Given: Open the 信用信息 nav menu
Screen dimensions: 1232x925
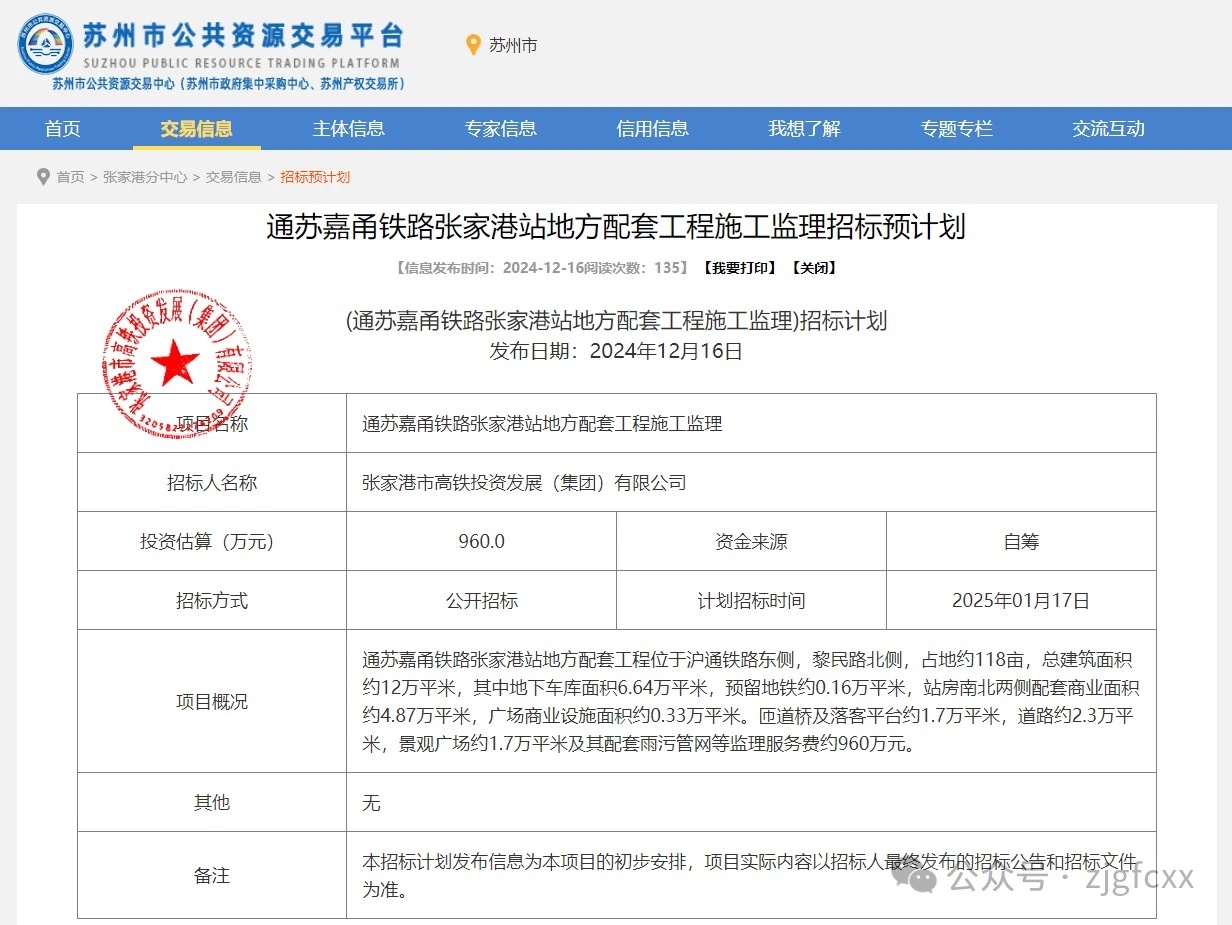Looking at the screenshot, I should [x=653, y=128].
